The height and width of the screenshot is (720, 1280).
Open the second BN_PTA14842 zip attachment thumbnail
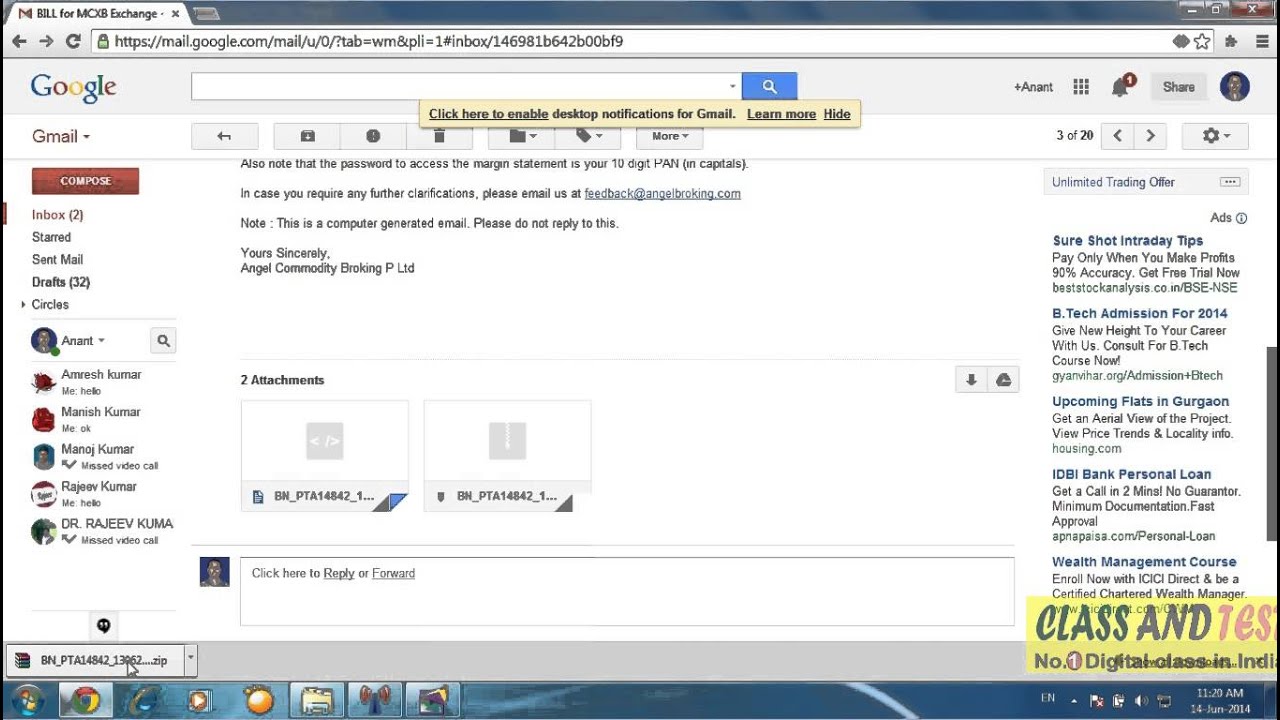[x=507, y=456]
